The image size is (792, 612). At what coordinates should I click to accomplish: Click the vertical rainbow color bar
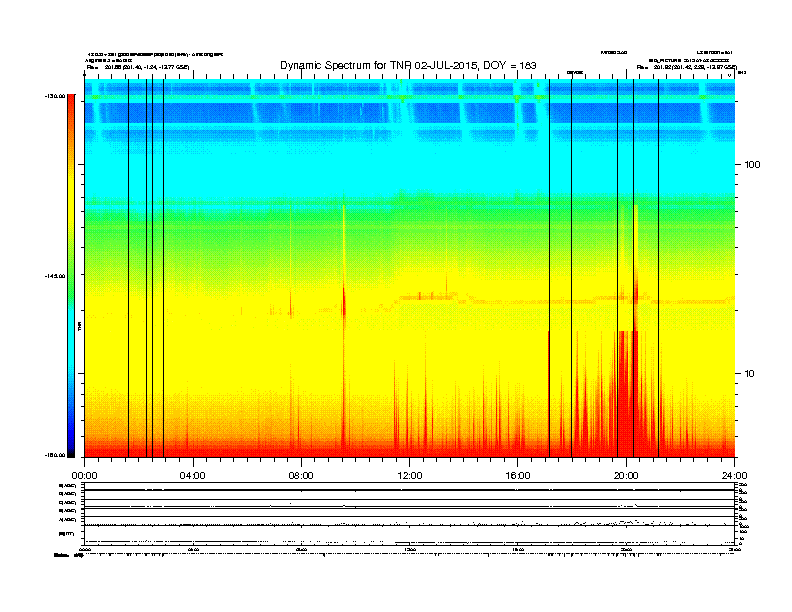click(71, 276)
